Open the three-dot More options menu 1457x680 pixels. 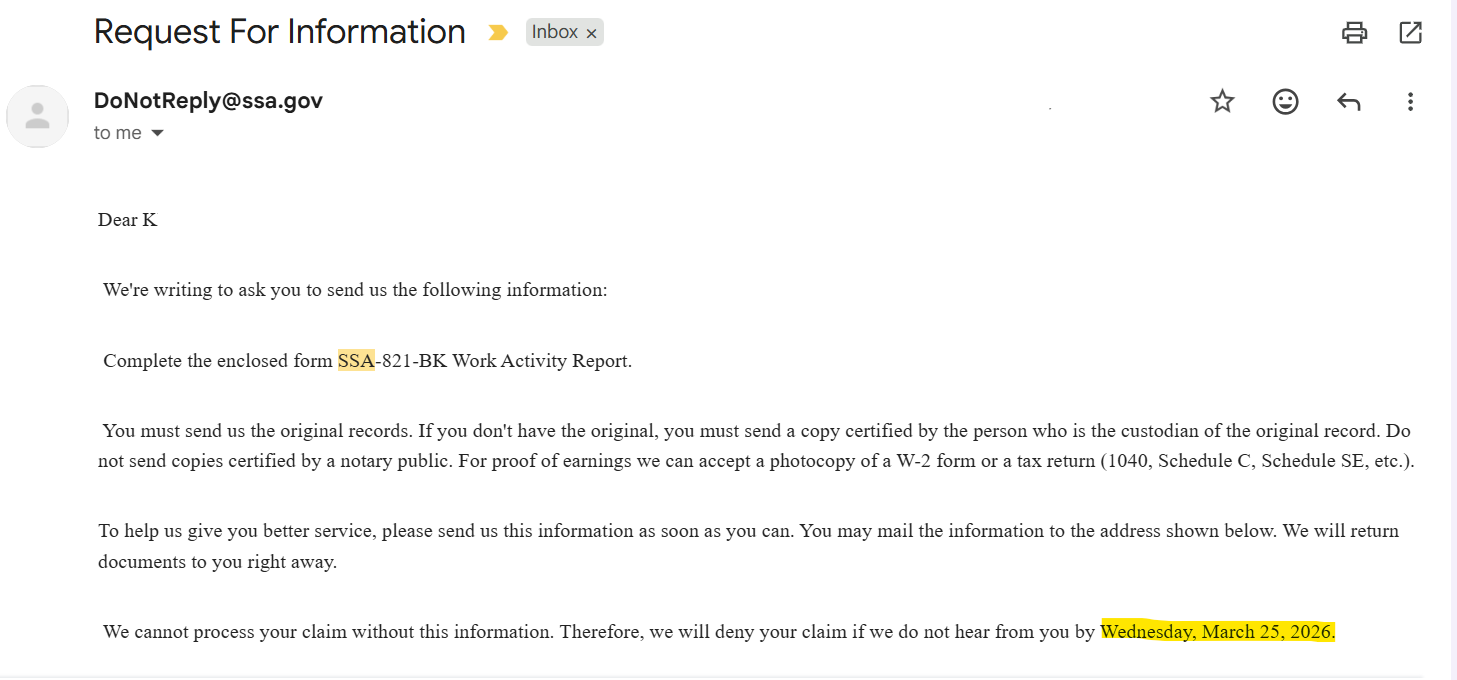pos(1410,101)
